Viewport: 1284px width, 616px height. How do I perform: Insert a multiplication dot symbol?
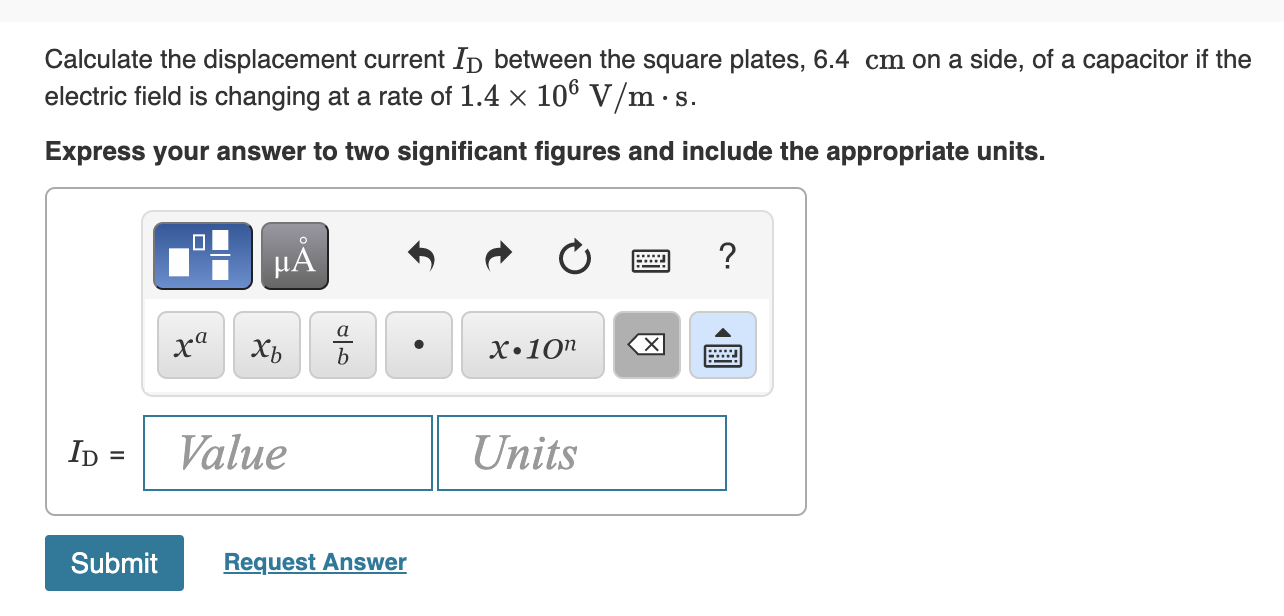tap(418, 344)
